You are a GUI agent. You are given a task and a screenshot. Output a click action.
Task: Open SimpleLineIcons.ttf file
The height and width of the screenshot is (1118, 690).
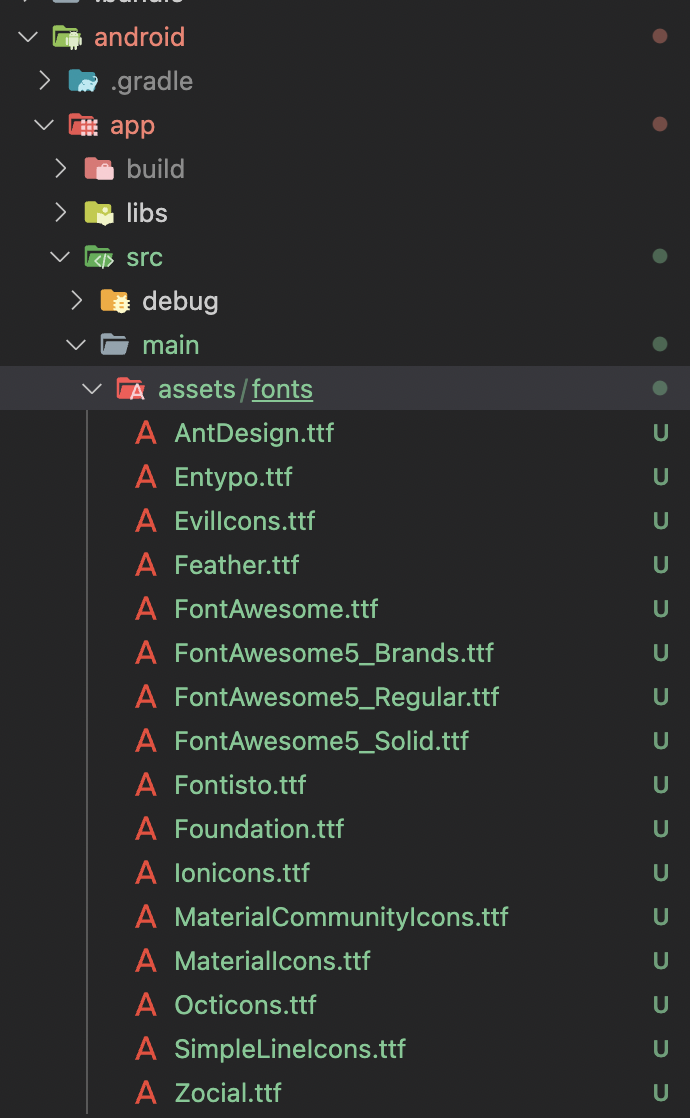coord(290,1049)
